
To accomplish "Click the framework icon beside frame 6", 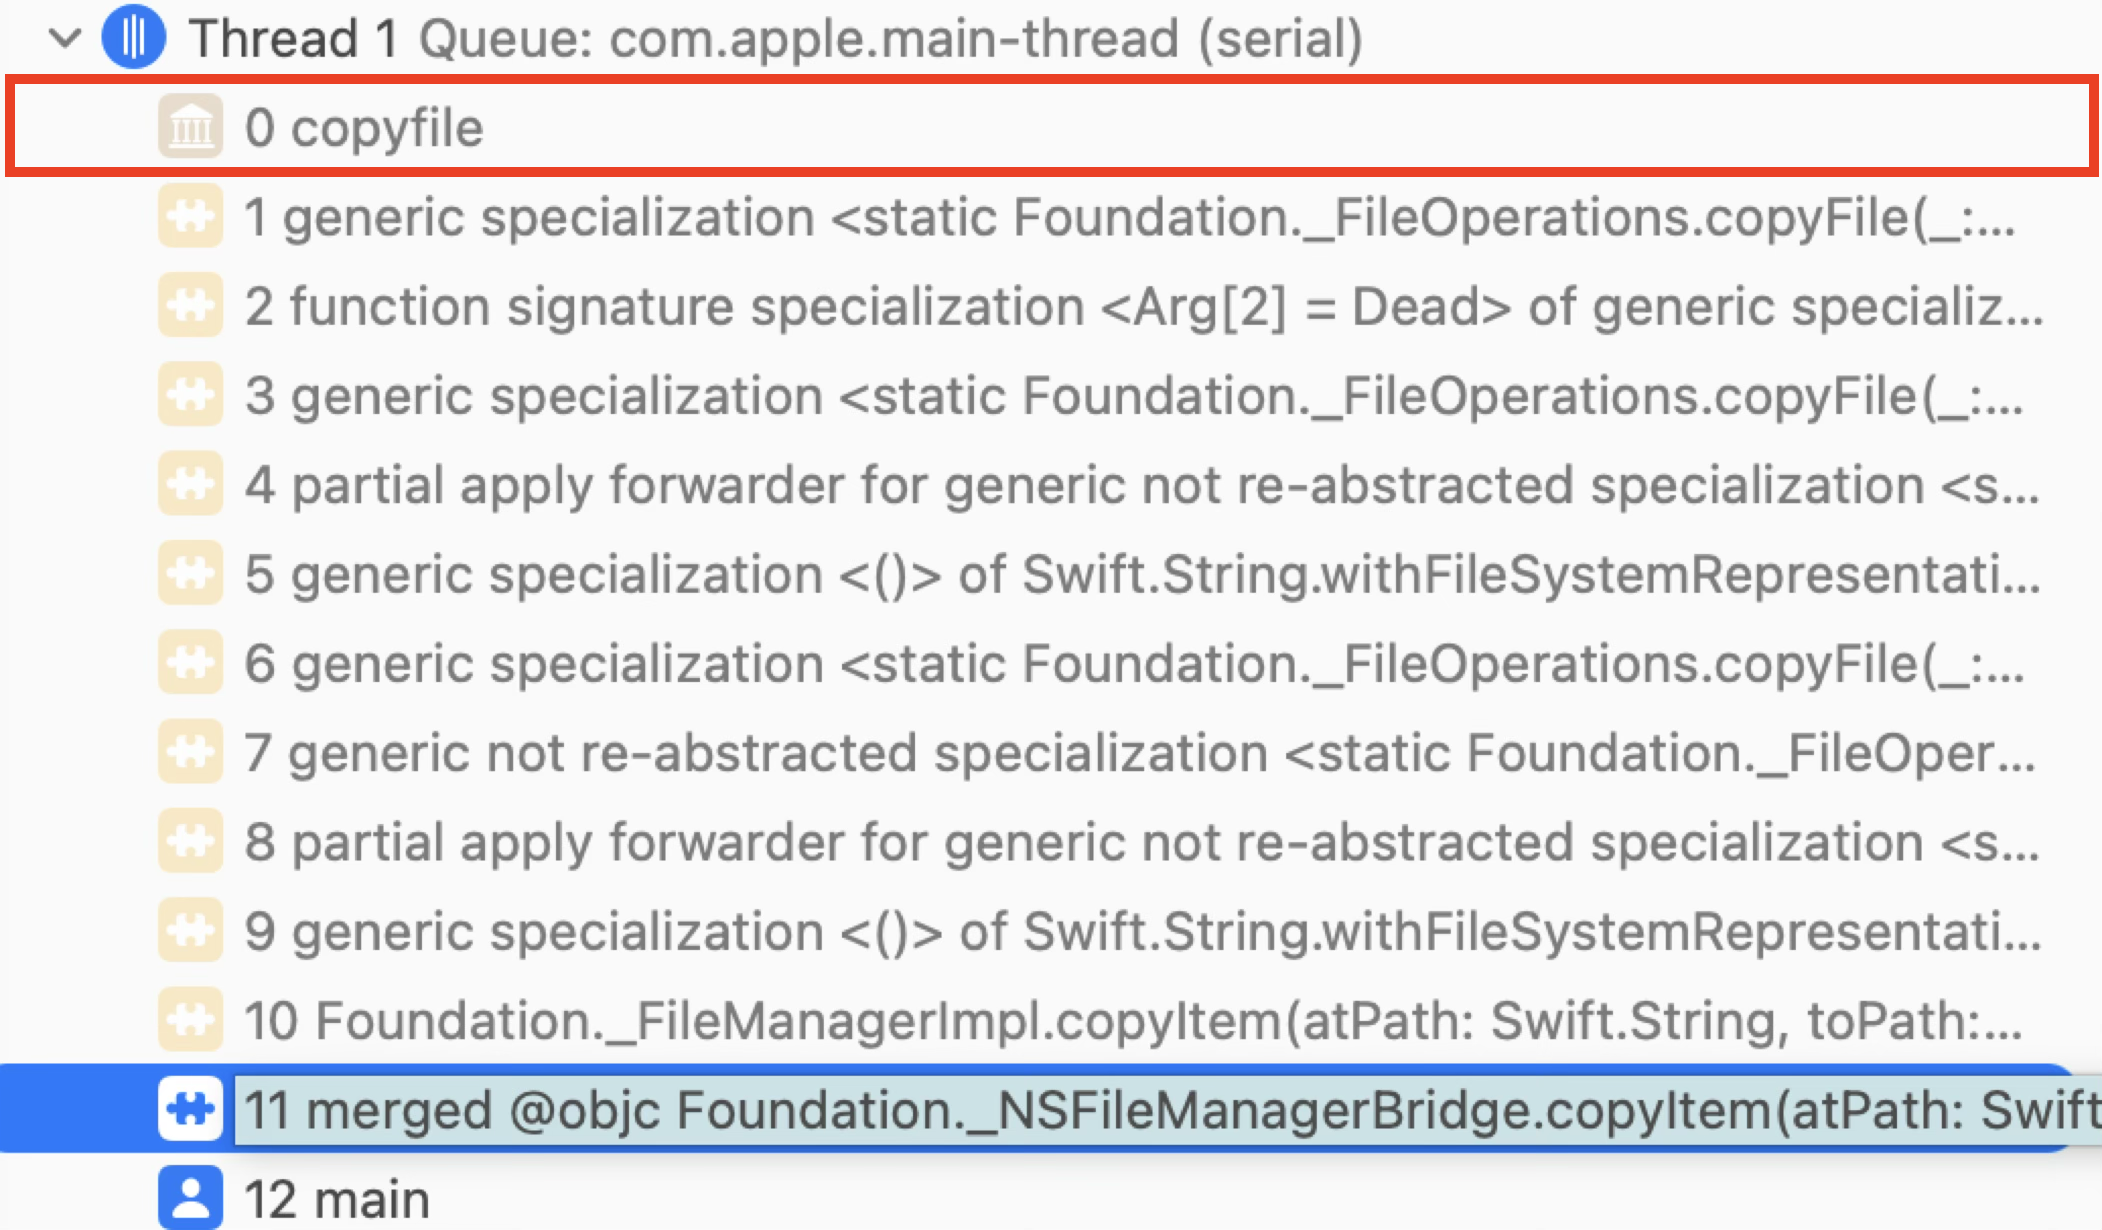I will [x=190, y=663].
